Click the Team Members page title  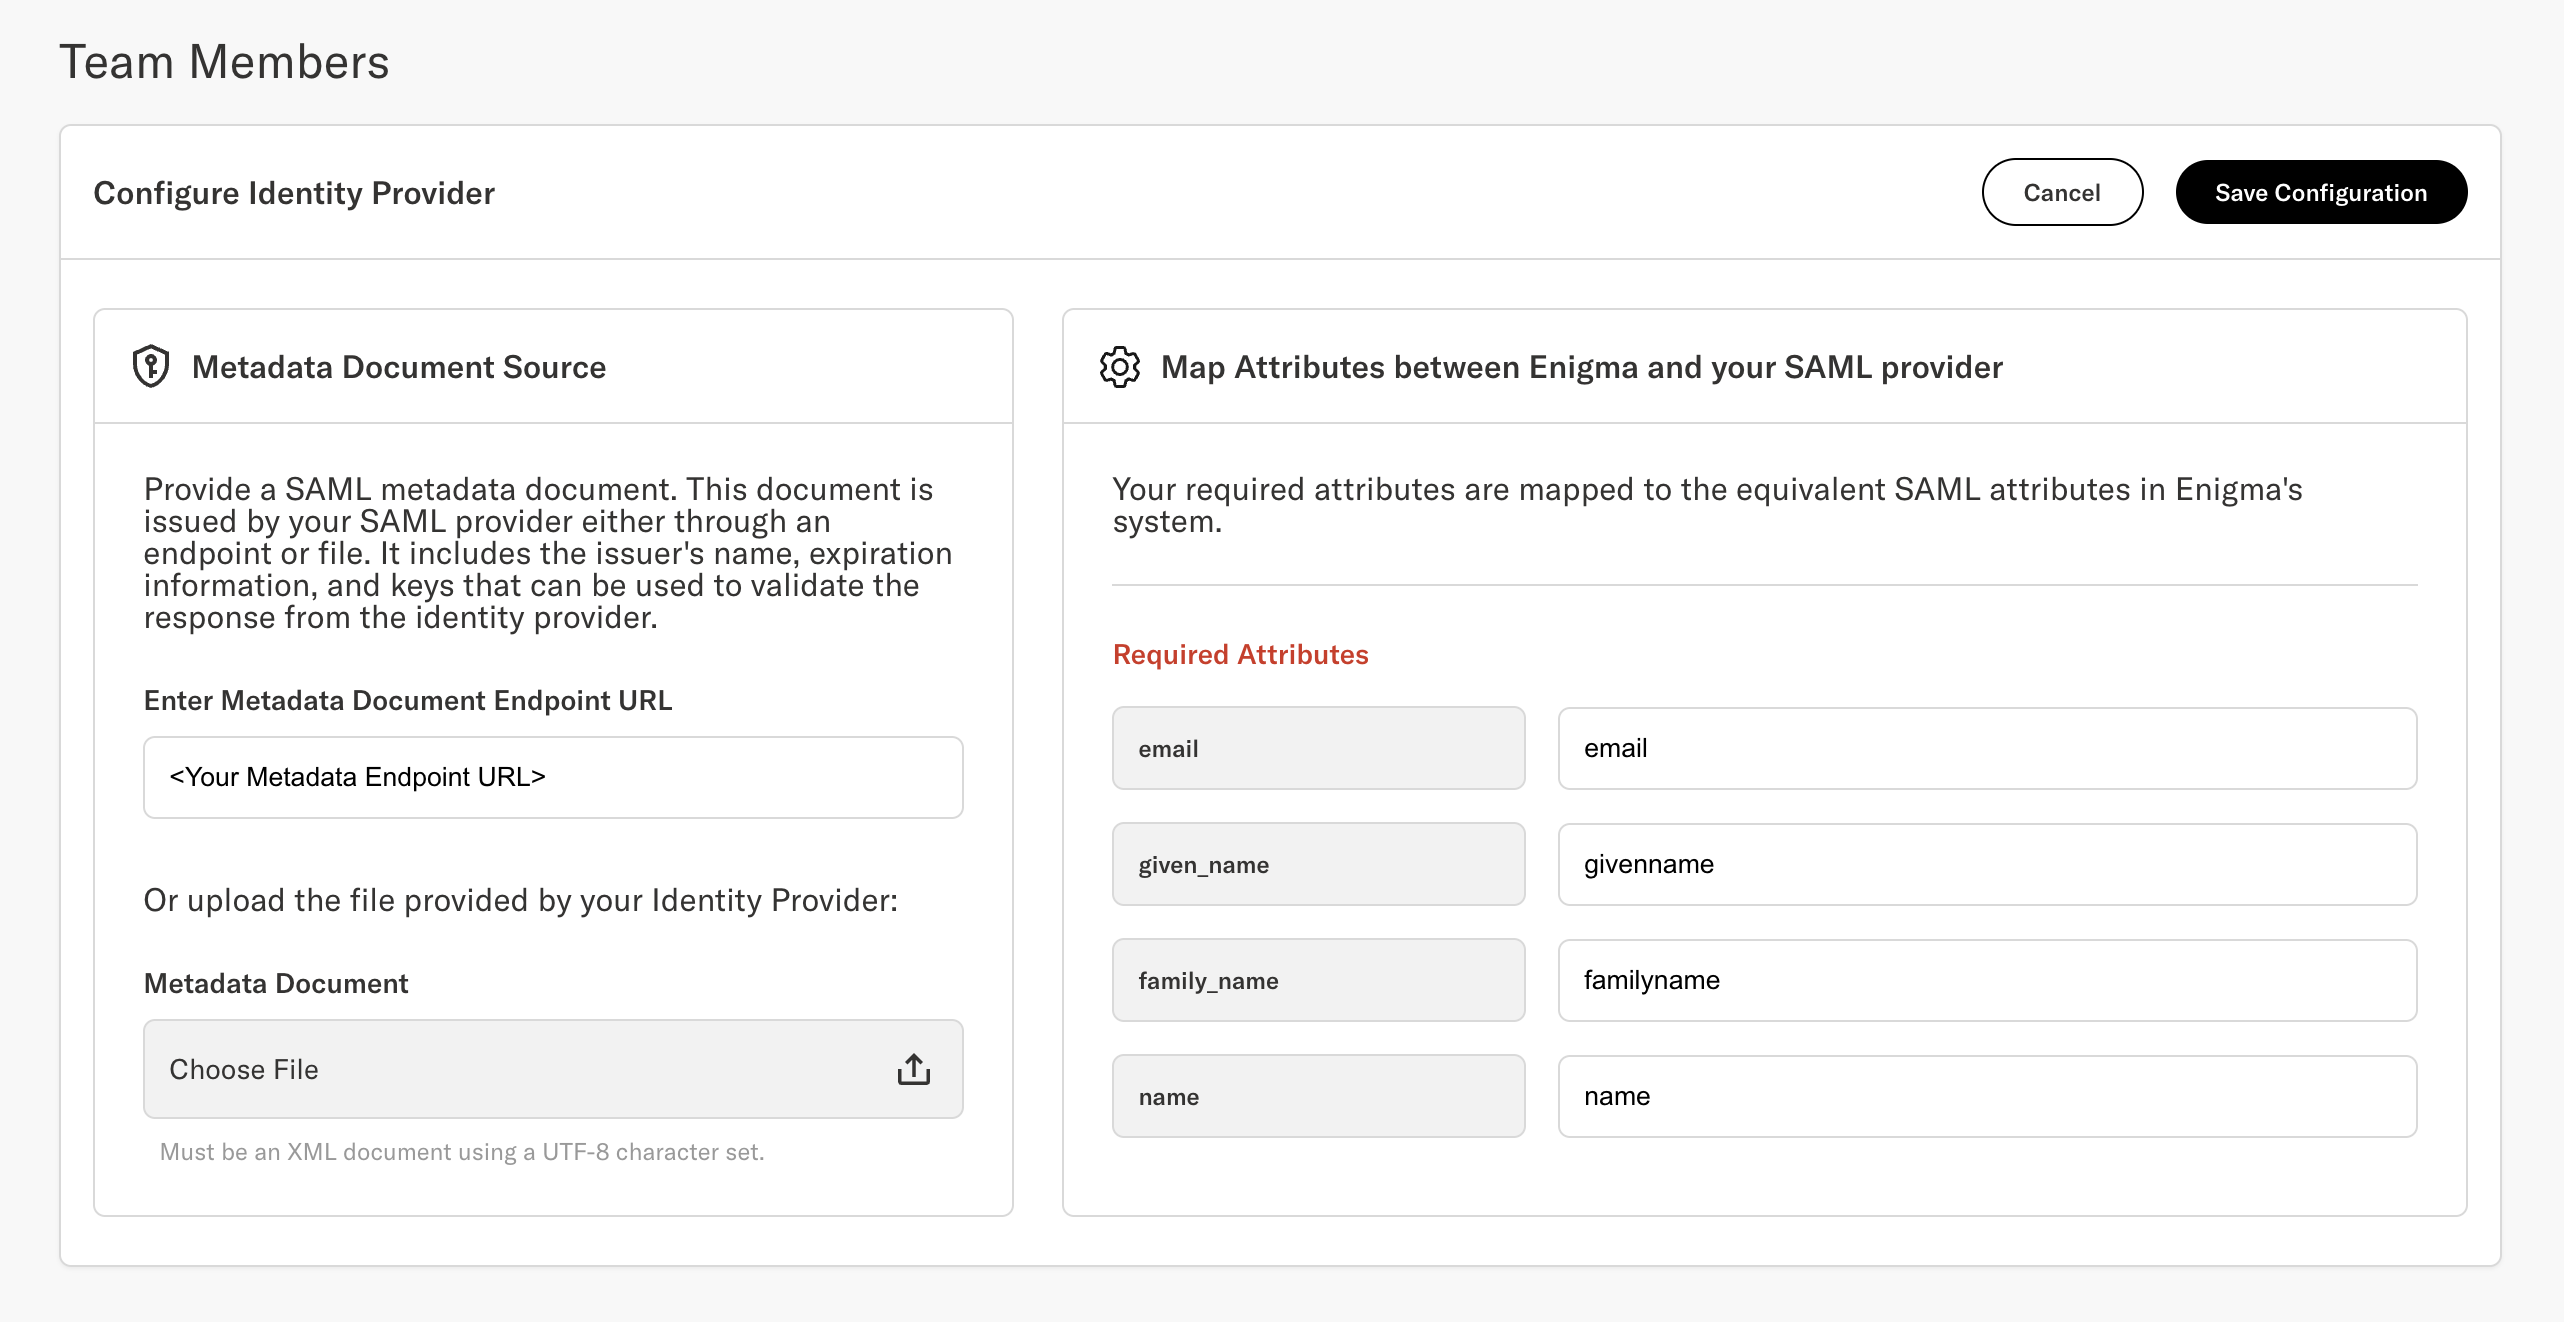click(x=225, y=61)
